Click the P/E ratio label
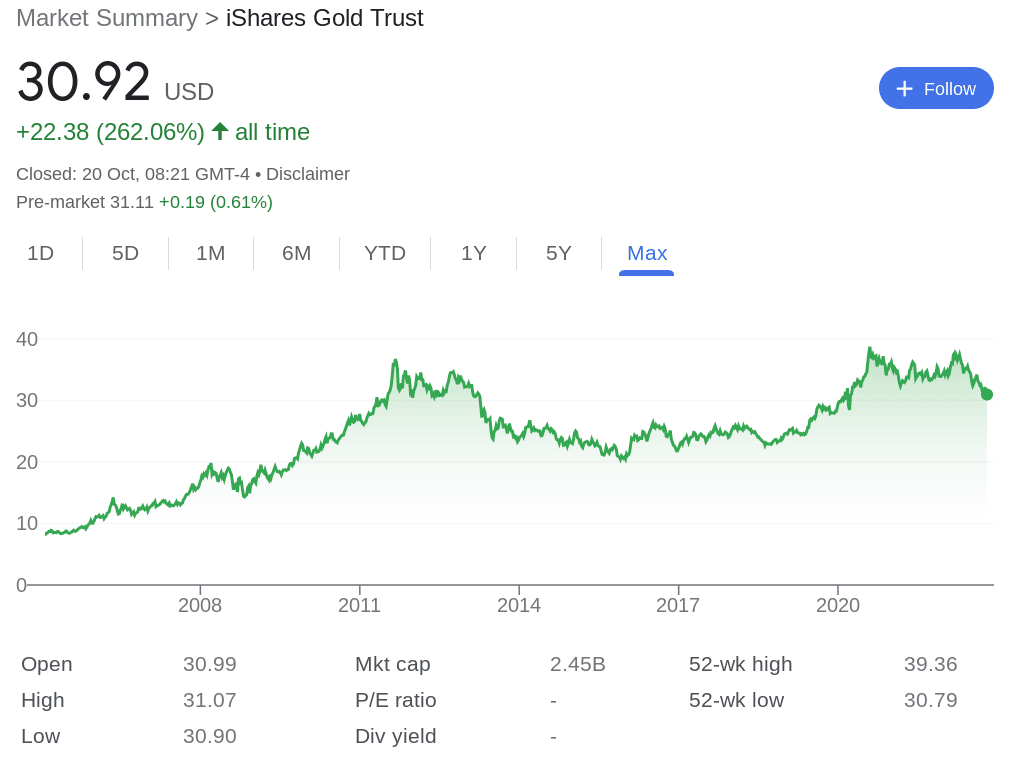Image resolution: width=1033 pixels, height=766 pixels. point(395,699)
